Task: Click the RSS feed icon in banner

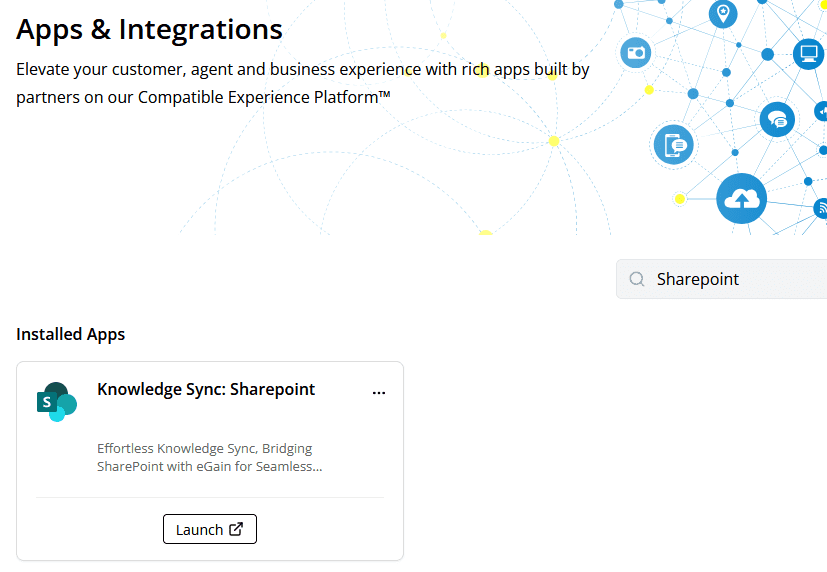Action: click(821, 208)
